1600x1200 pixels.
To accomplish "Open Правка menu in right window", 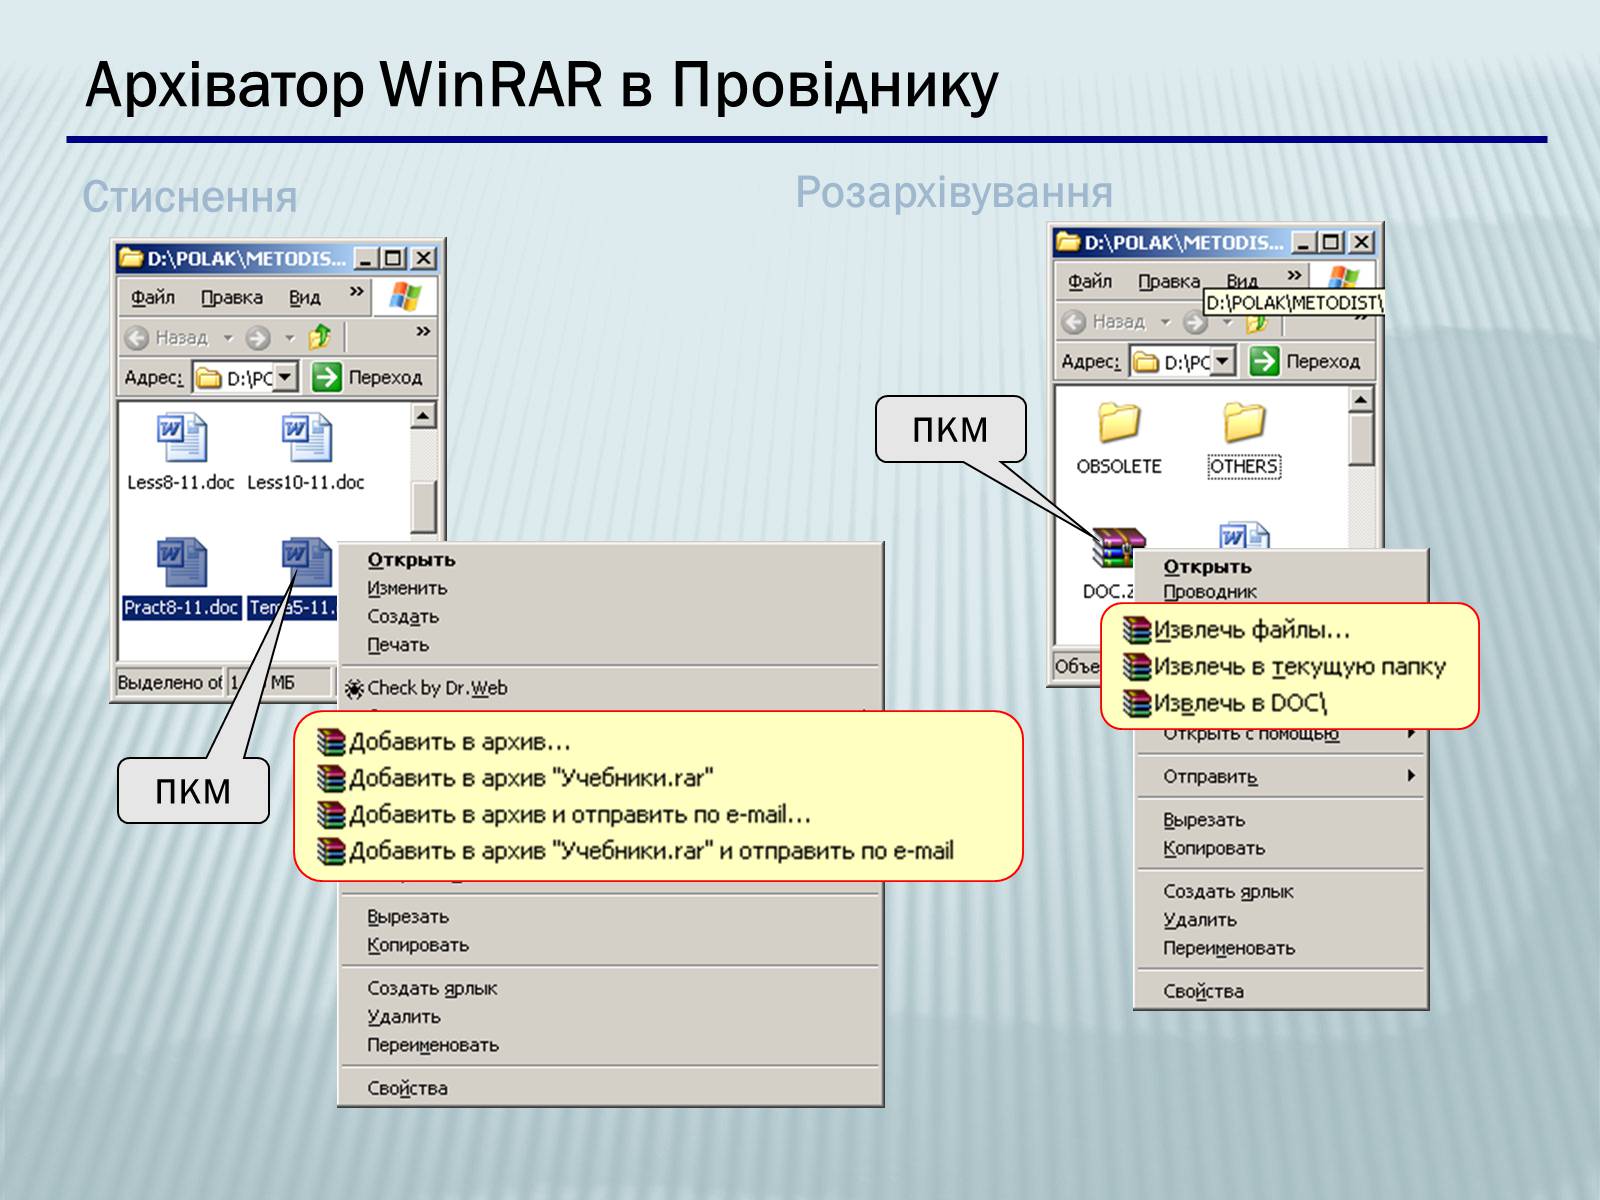I will coord(1168,281).
